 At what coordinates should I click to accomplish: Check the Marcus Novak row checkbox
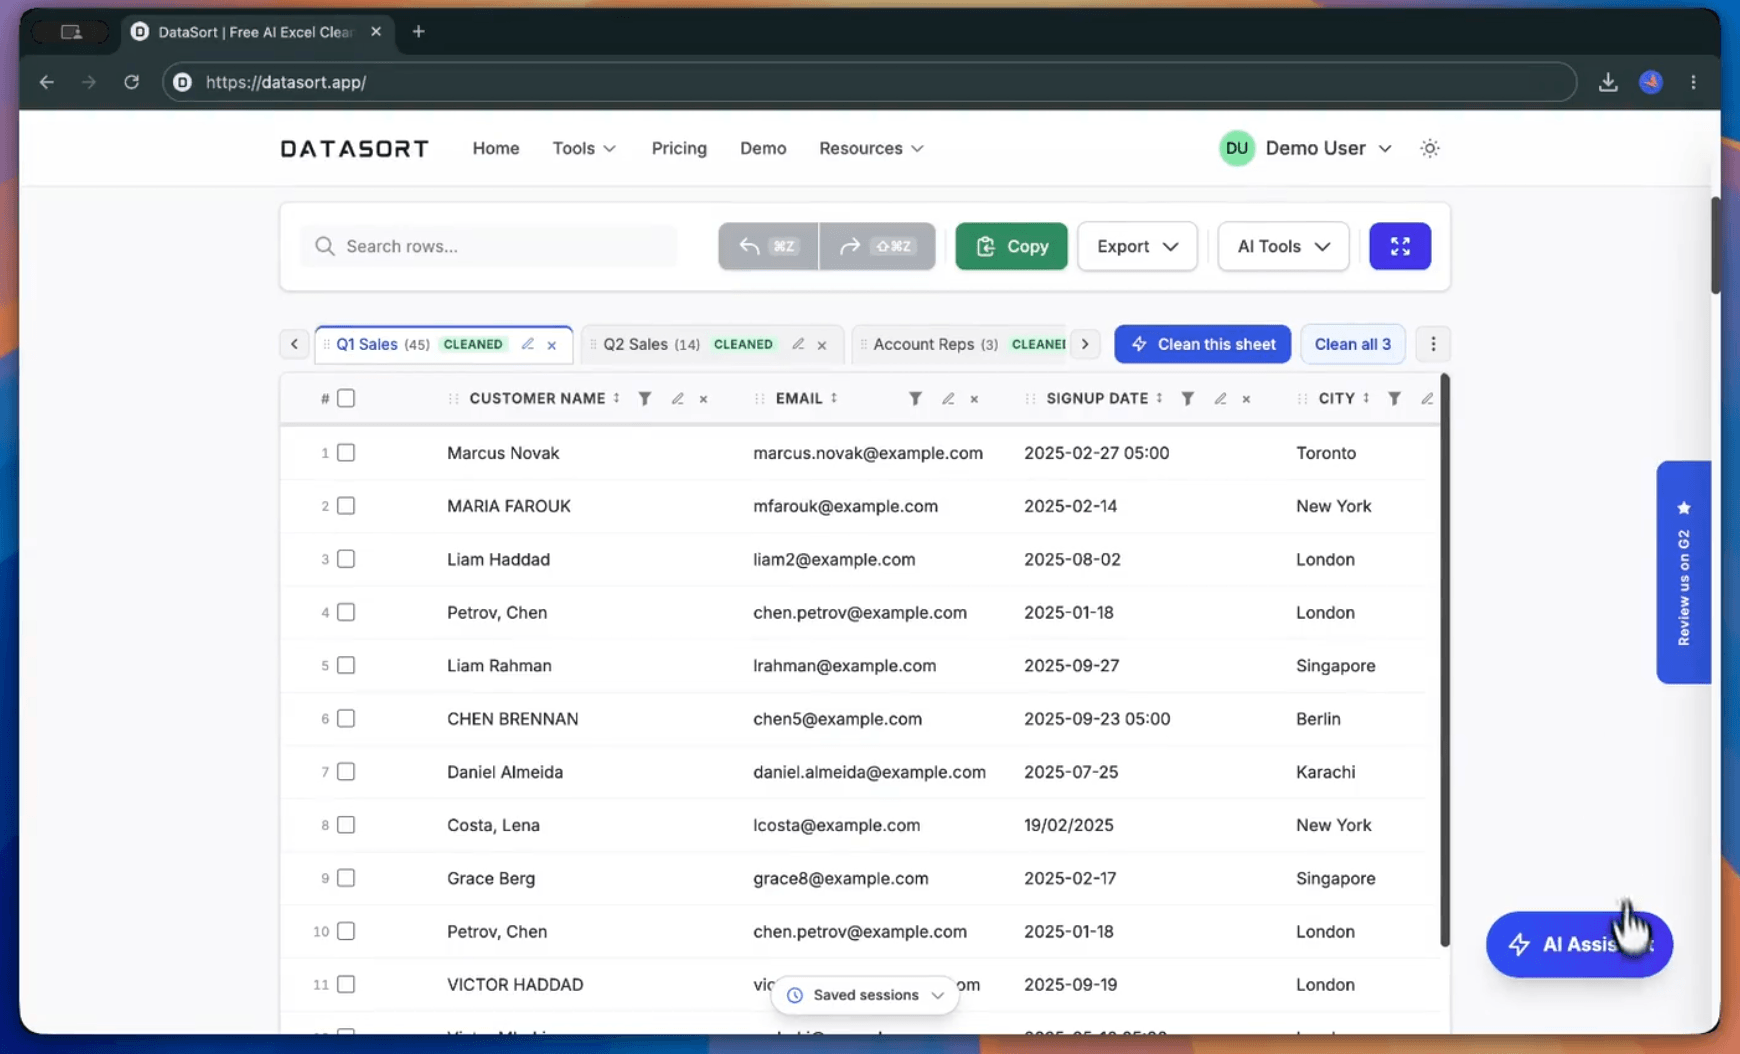point(346,453)
